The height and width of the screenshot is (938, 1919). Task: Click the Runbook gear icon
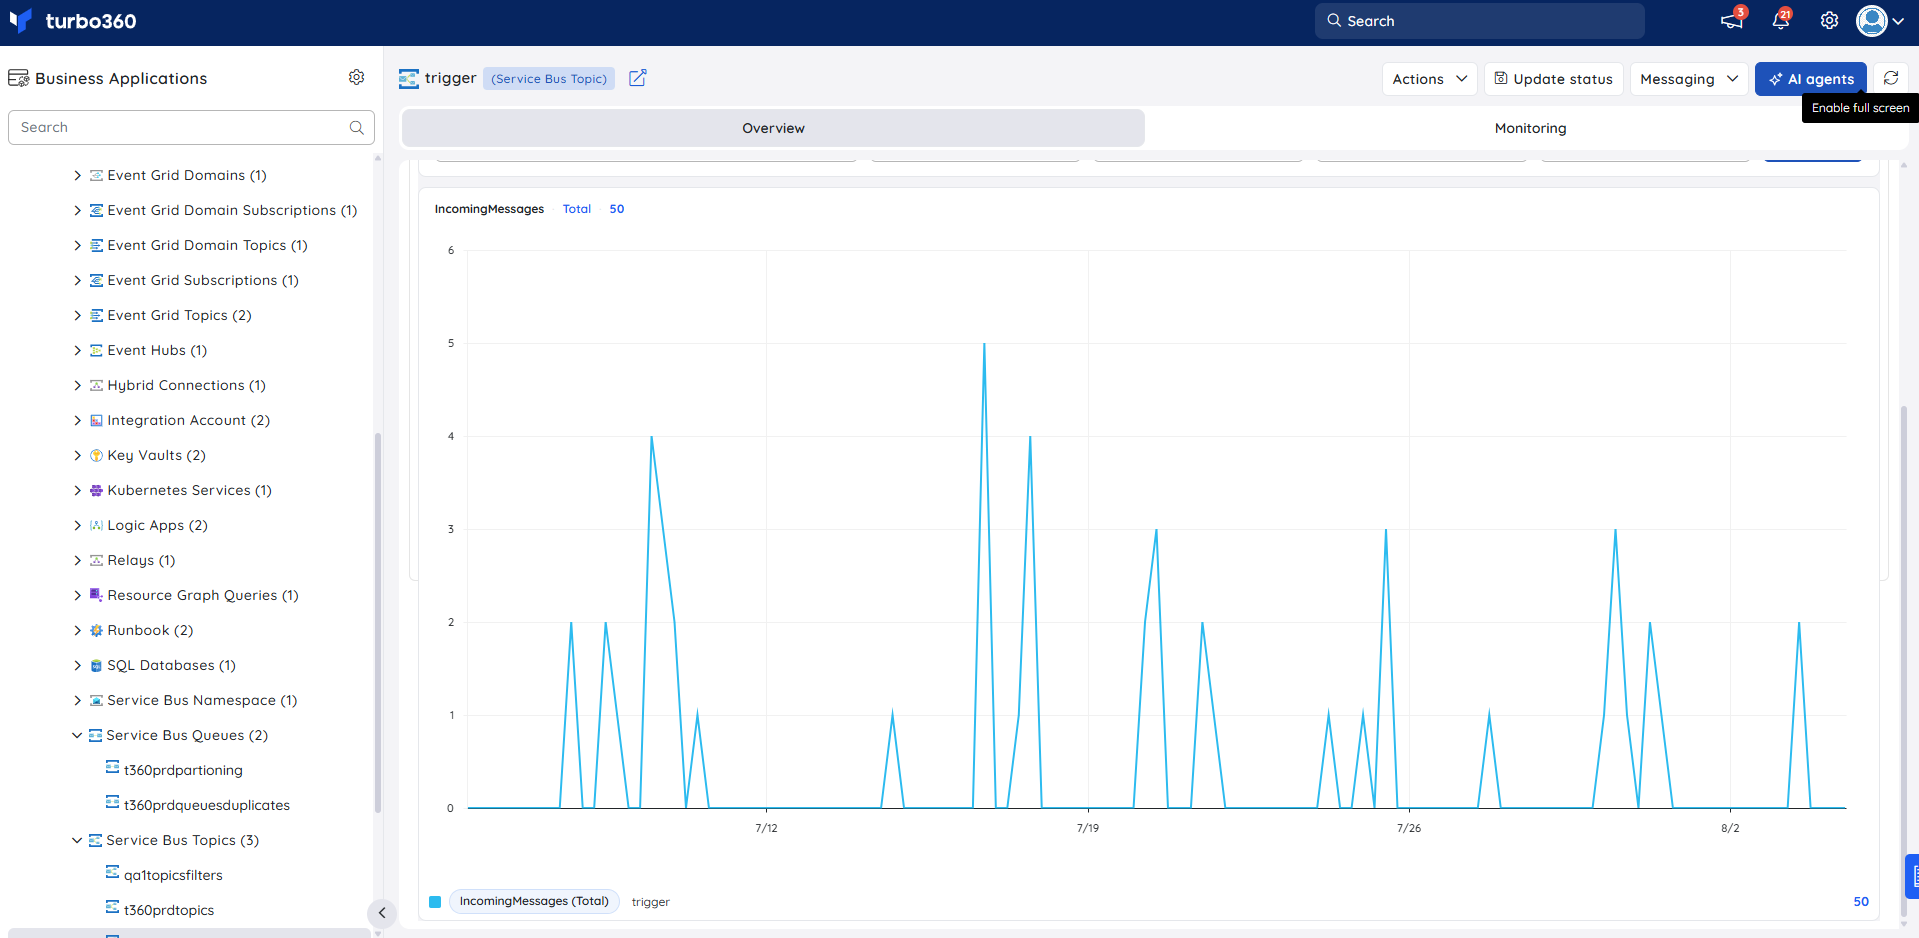coord(96,630)
